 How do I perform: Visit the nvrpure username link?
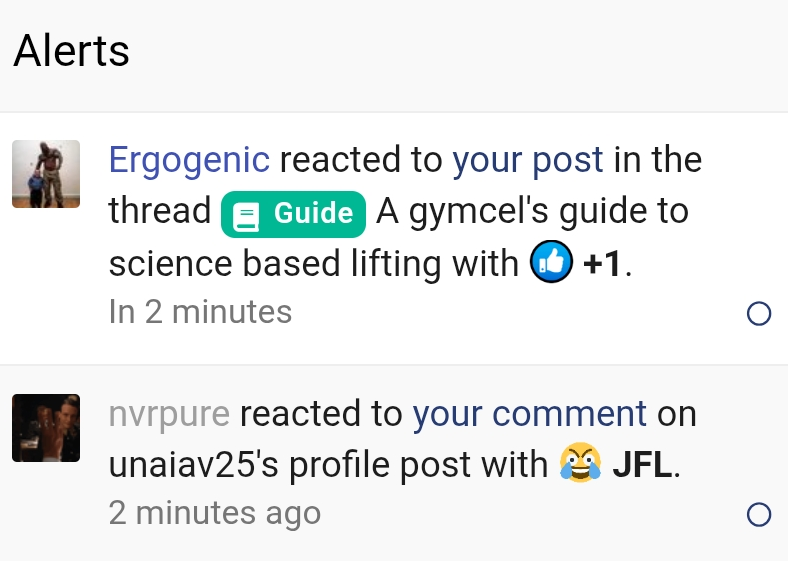169,413
